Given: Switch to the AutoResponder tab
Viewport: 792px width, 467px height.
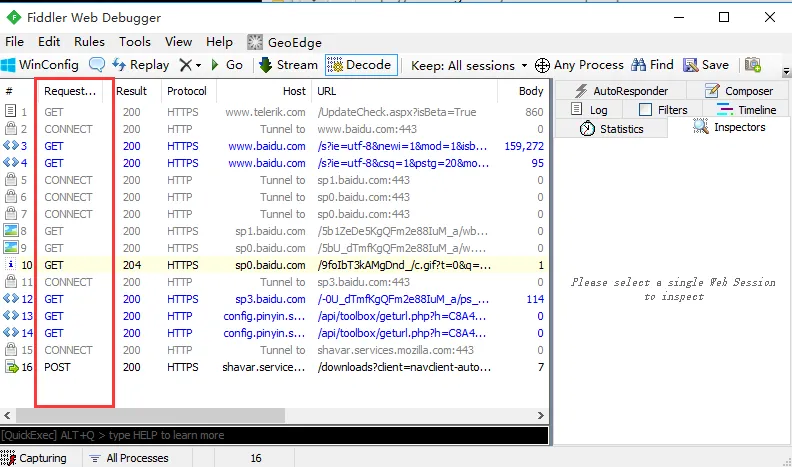Looking at the screenshot, I should pos(621,91).
